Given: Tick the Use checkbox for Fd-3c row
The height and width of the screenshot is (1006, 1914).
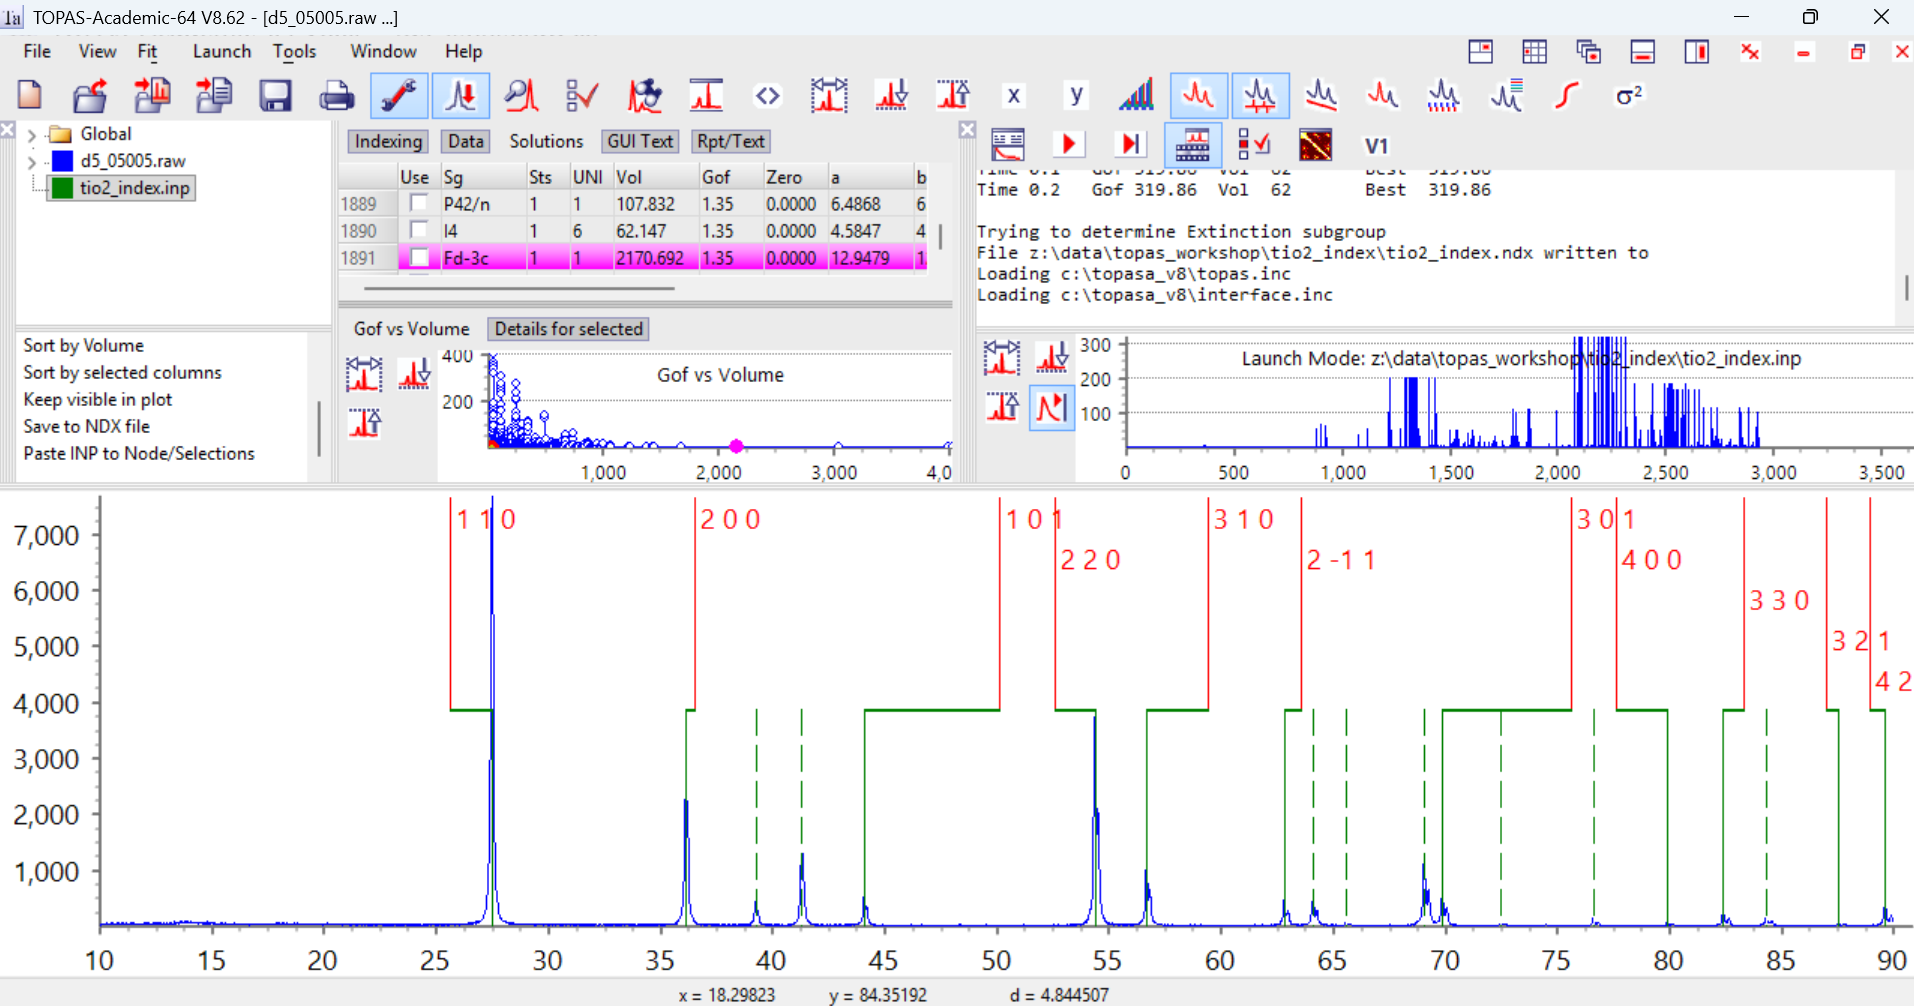Looking at the screenshot, I should tap(420, 258).
